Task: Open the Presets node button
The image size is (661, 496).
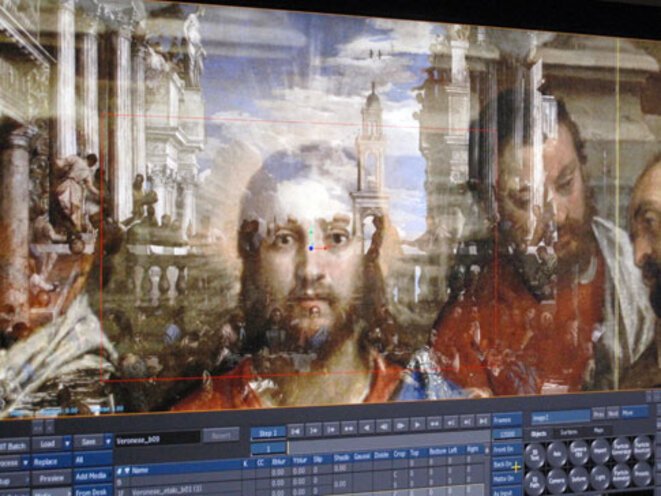Action: pos(642,473)
